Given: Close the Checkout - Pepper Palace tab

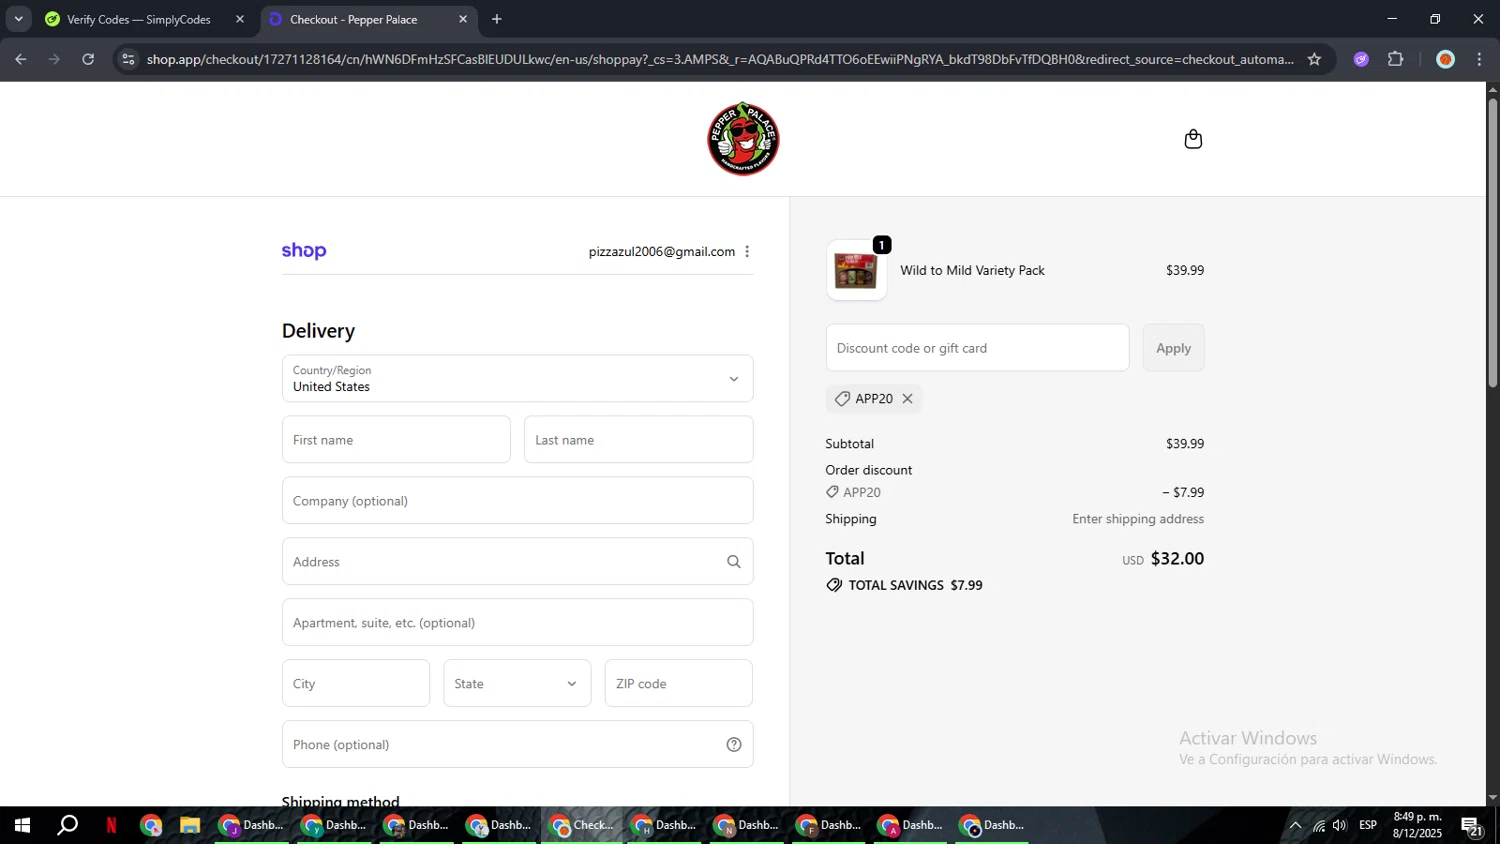Looking at the screenshot, I should coord(463,19).
